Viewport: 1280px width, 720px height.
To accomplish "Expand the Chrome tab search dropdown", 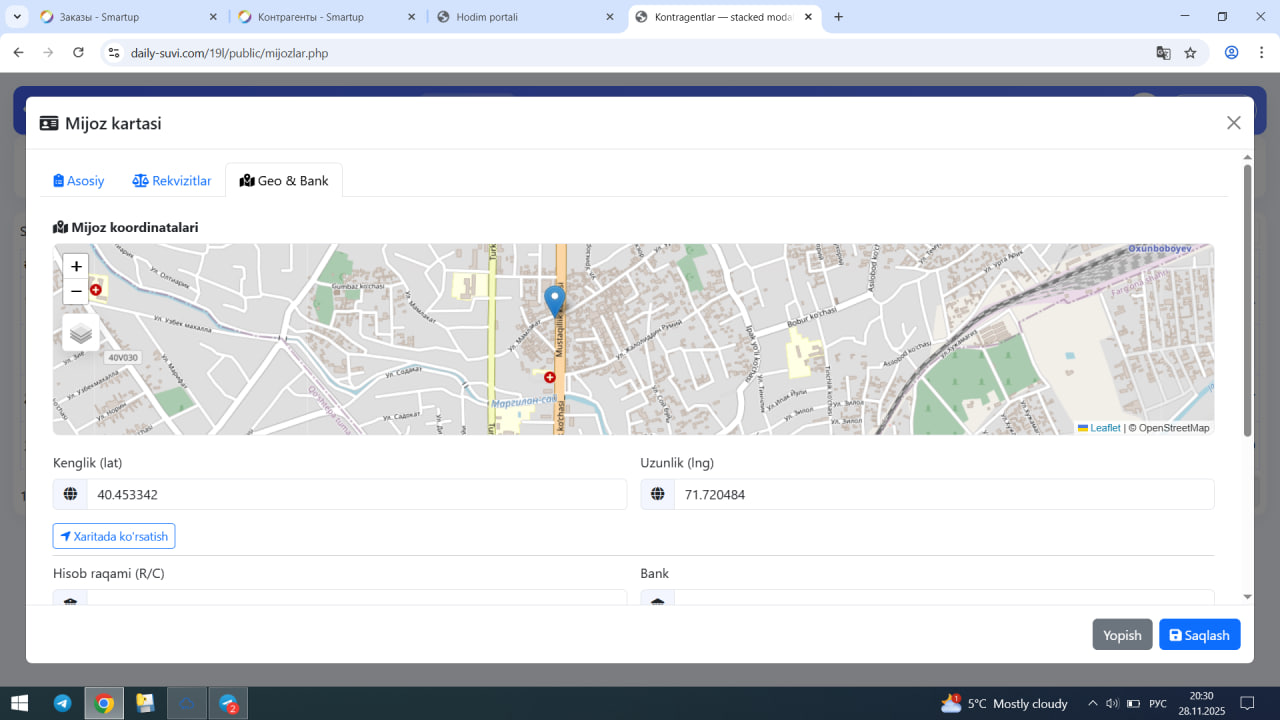I will (17, 17).
